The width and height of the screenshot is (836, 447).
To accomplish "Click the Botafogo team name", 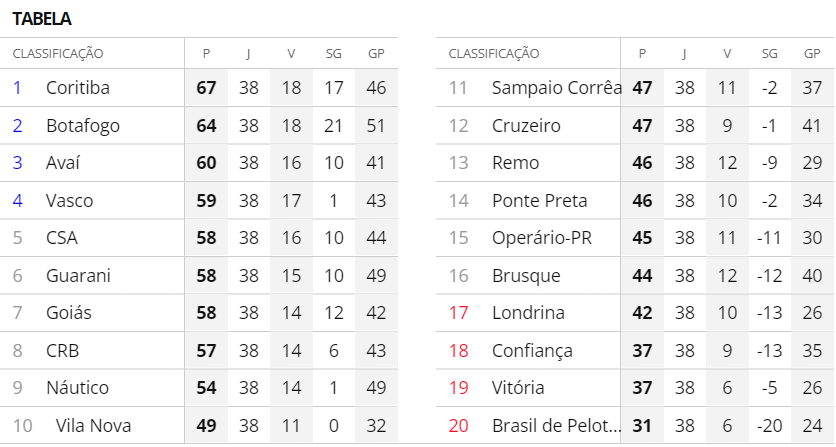I will [x=83, y=126].
